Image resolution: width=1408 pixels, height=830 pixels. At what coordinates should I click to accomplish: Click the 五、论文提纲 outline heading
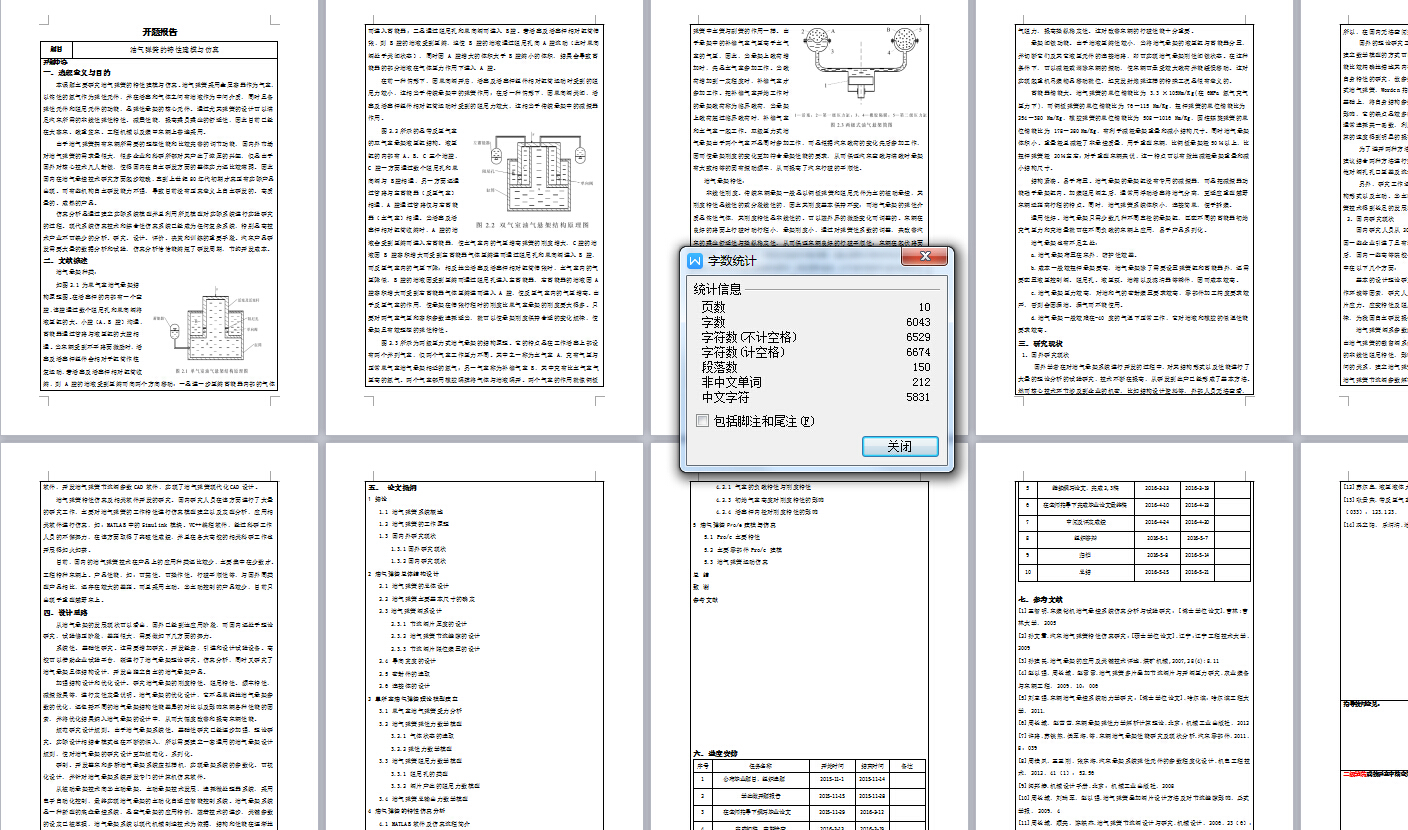pos(394,488)
